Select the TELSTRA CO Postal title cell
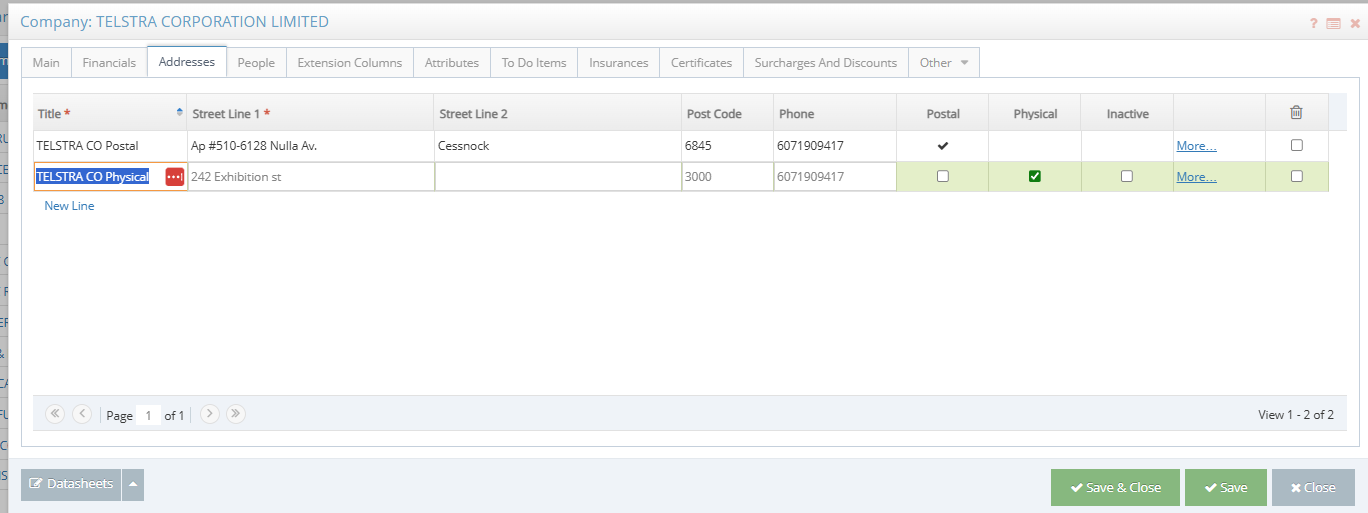Screen dimensions: 1368x513 (x=110, y=146)
